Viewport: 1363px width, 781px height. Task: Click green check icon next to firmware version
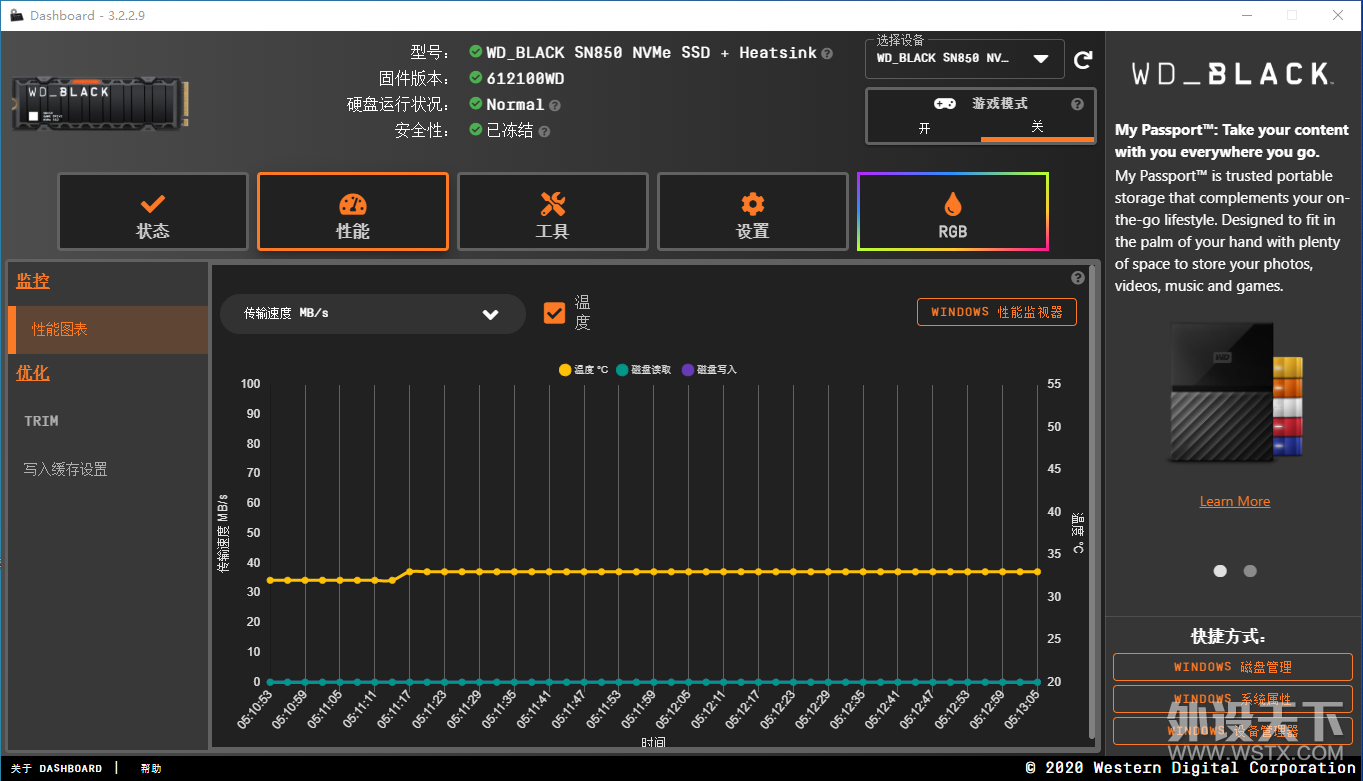[476, 78]
